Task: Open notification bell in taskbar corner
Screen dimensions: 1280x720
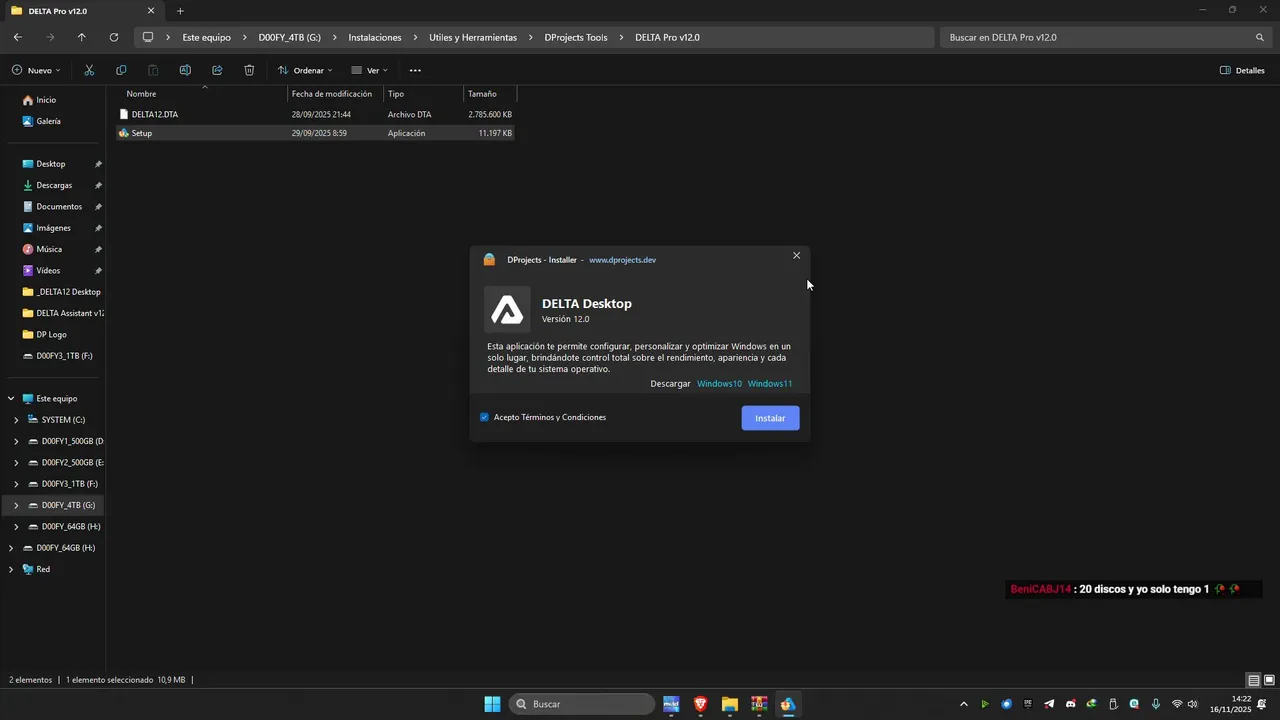Action: point(1262,704)
